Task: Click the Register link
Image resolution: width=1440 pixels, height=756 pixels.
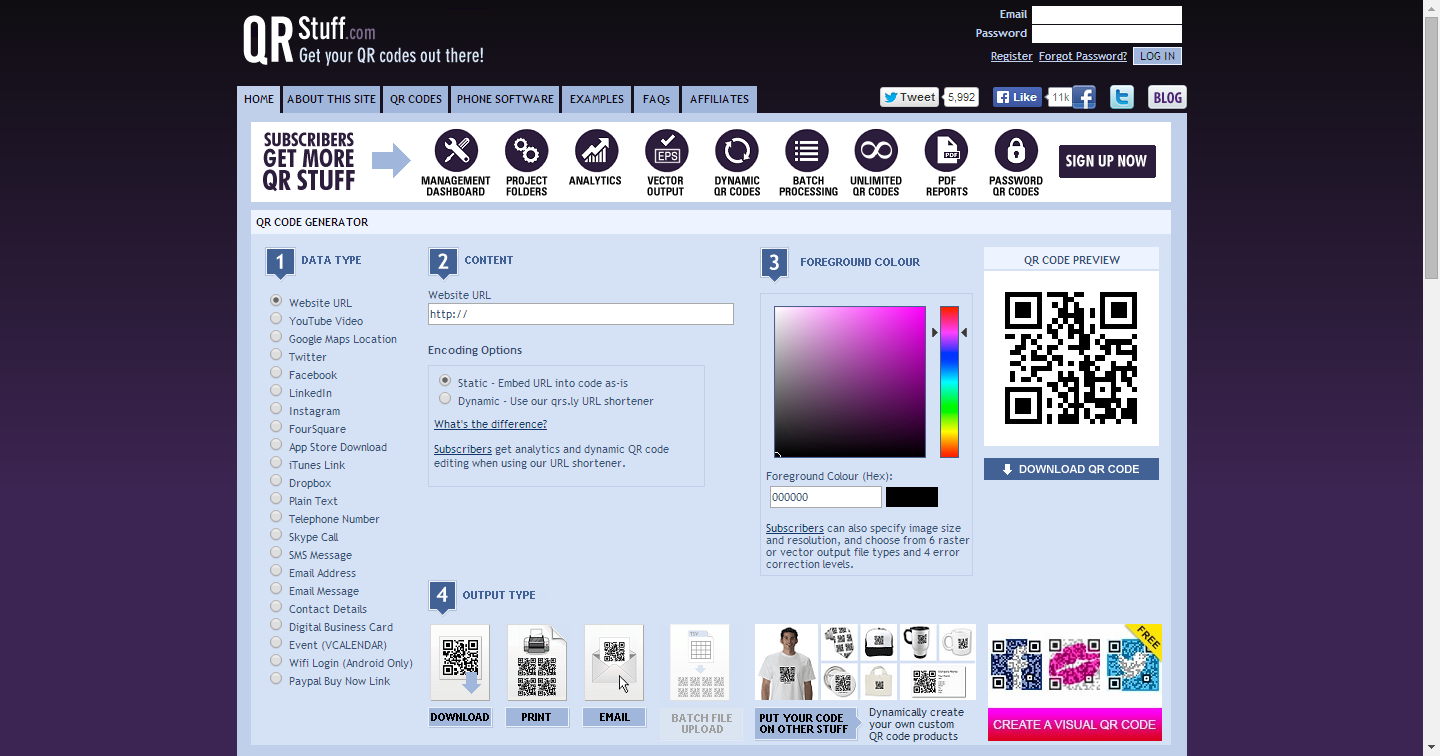Action: [x=1011, y=56]
